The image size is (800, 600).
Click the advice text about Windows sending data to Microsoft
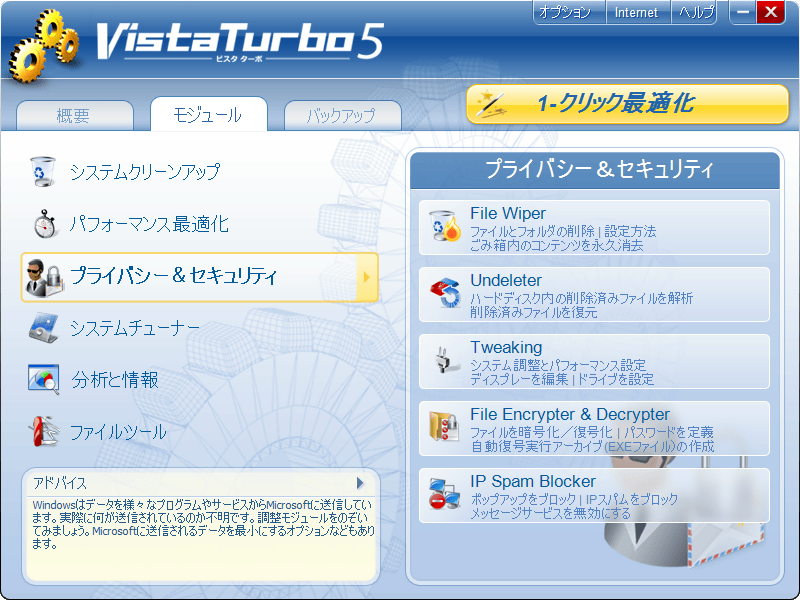(x=203, y=524)
